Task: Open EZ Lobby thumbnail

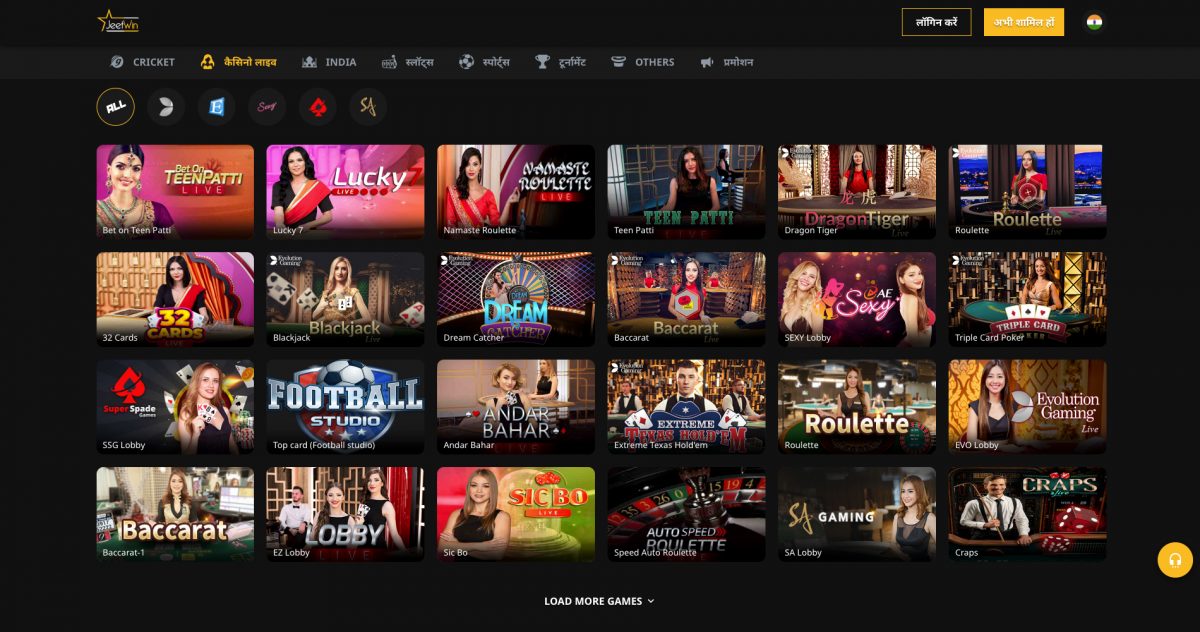Action: point(345,514)
